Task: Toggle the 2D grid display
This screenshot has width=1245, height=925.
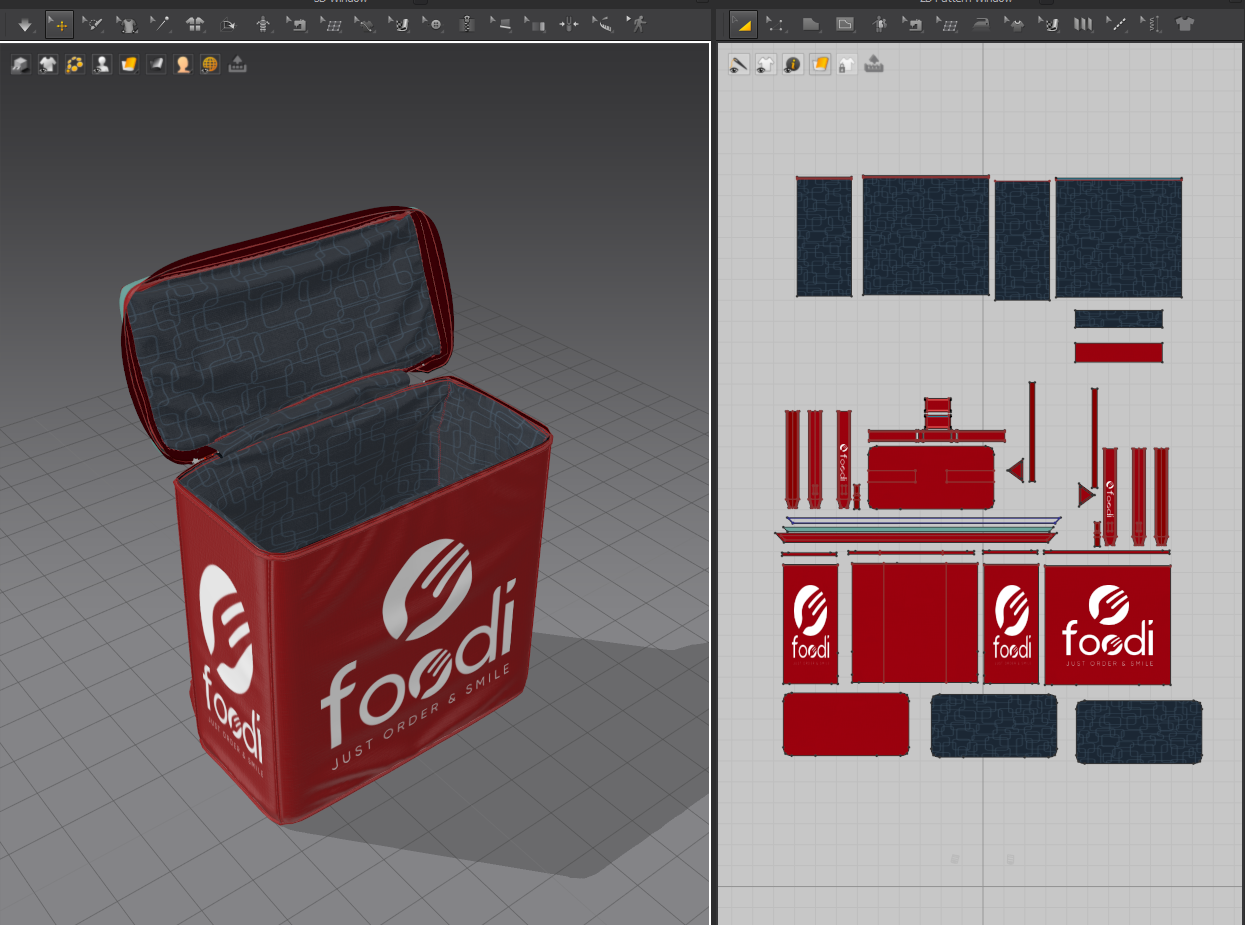Action: [x=947, y=24]
